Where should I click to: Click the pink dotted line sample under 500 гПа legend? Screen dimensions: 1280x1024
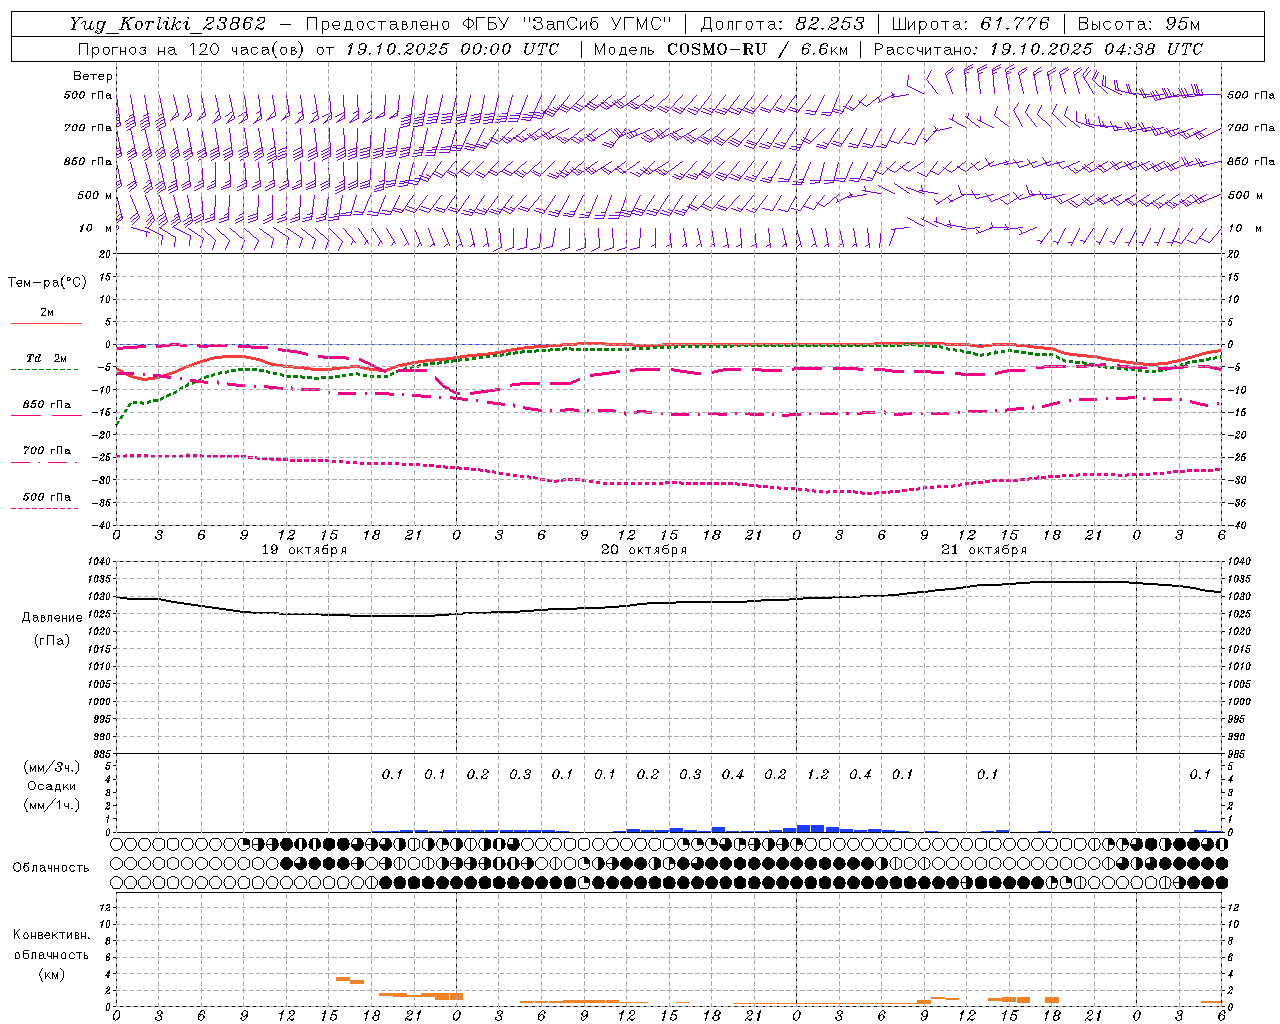pos(44,509)
